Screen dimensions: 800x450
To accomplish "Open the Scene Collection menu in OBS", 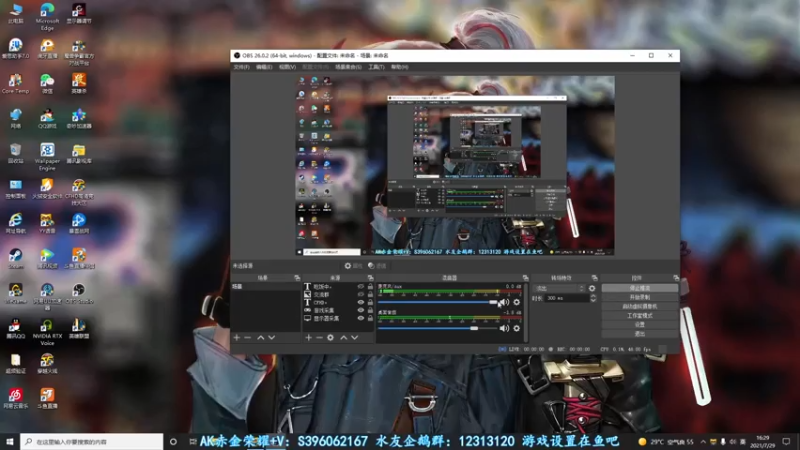I will [348, 67].
